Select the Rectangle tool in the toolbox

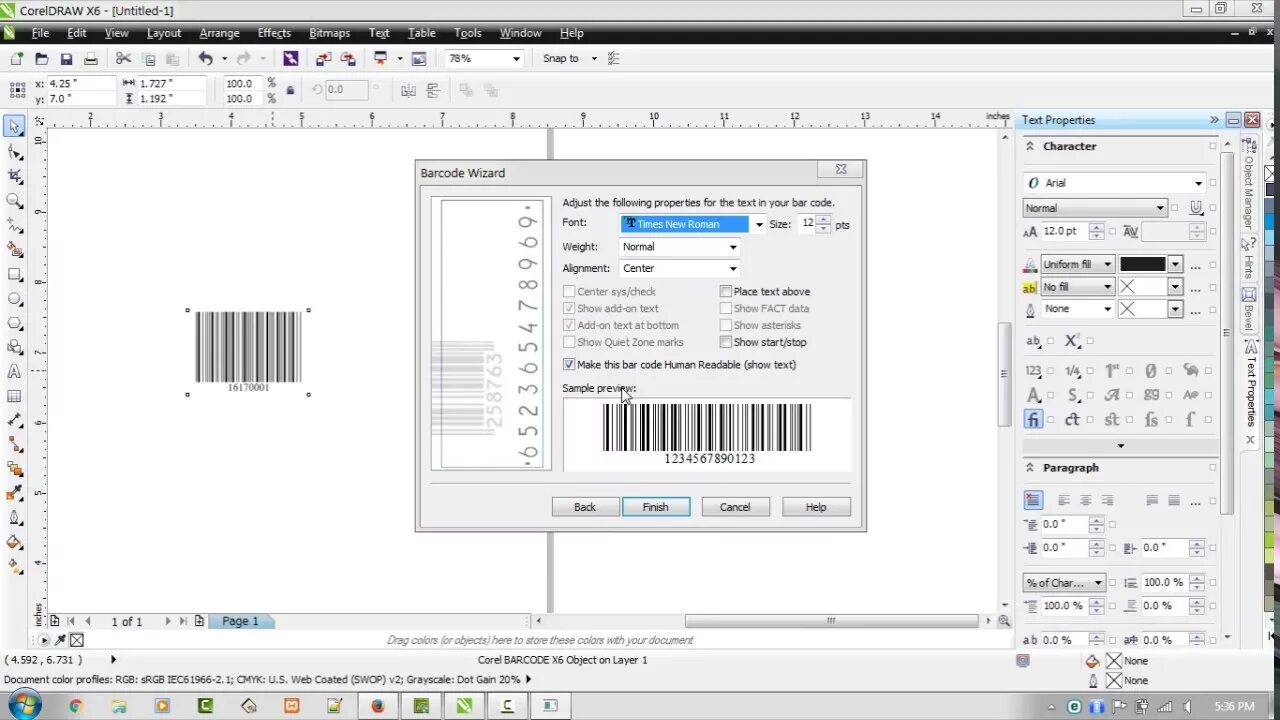pyautogui.click(x=14, y=274)
